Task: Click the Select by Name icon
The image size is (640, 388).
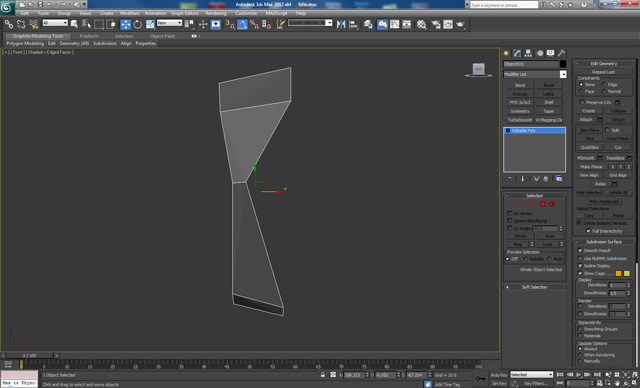Action: [x=87, y=24]
